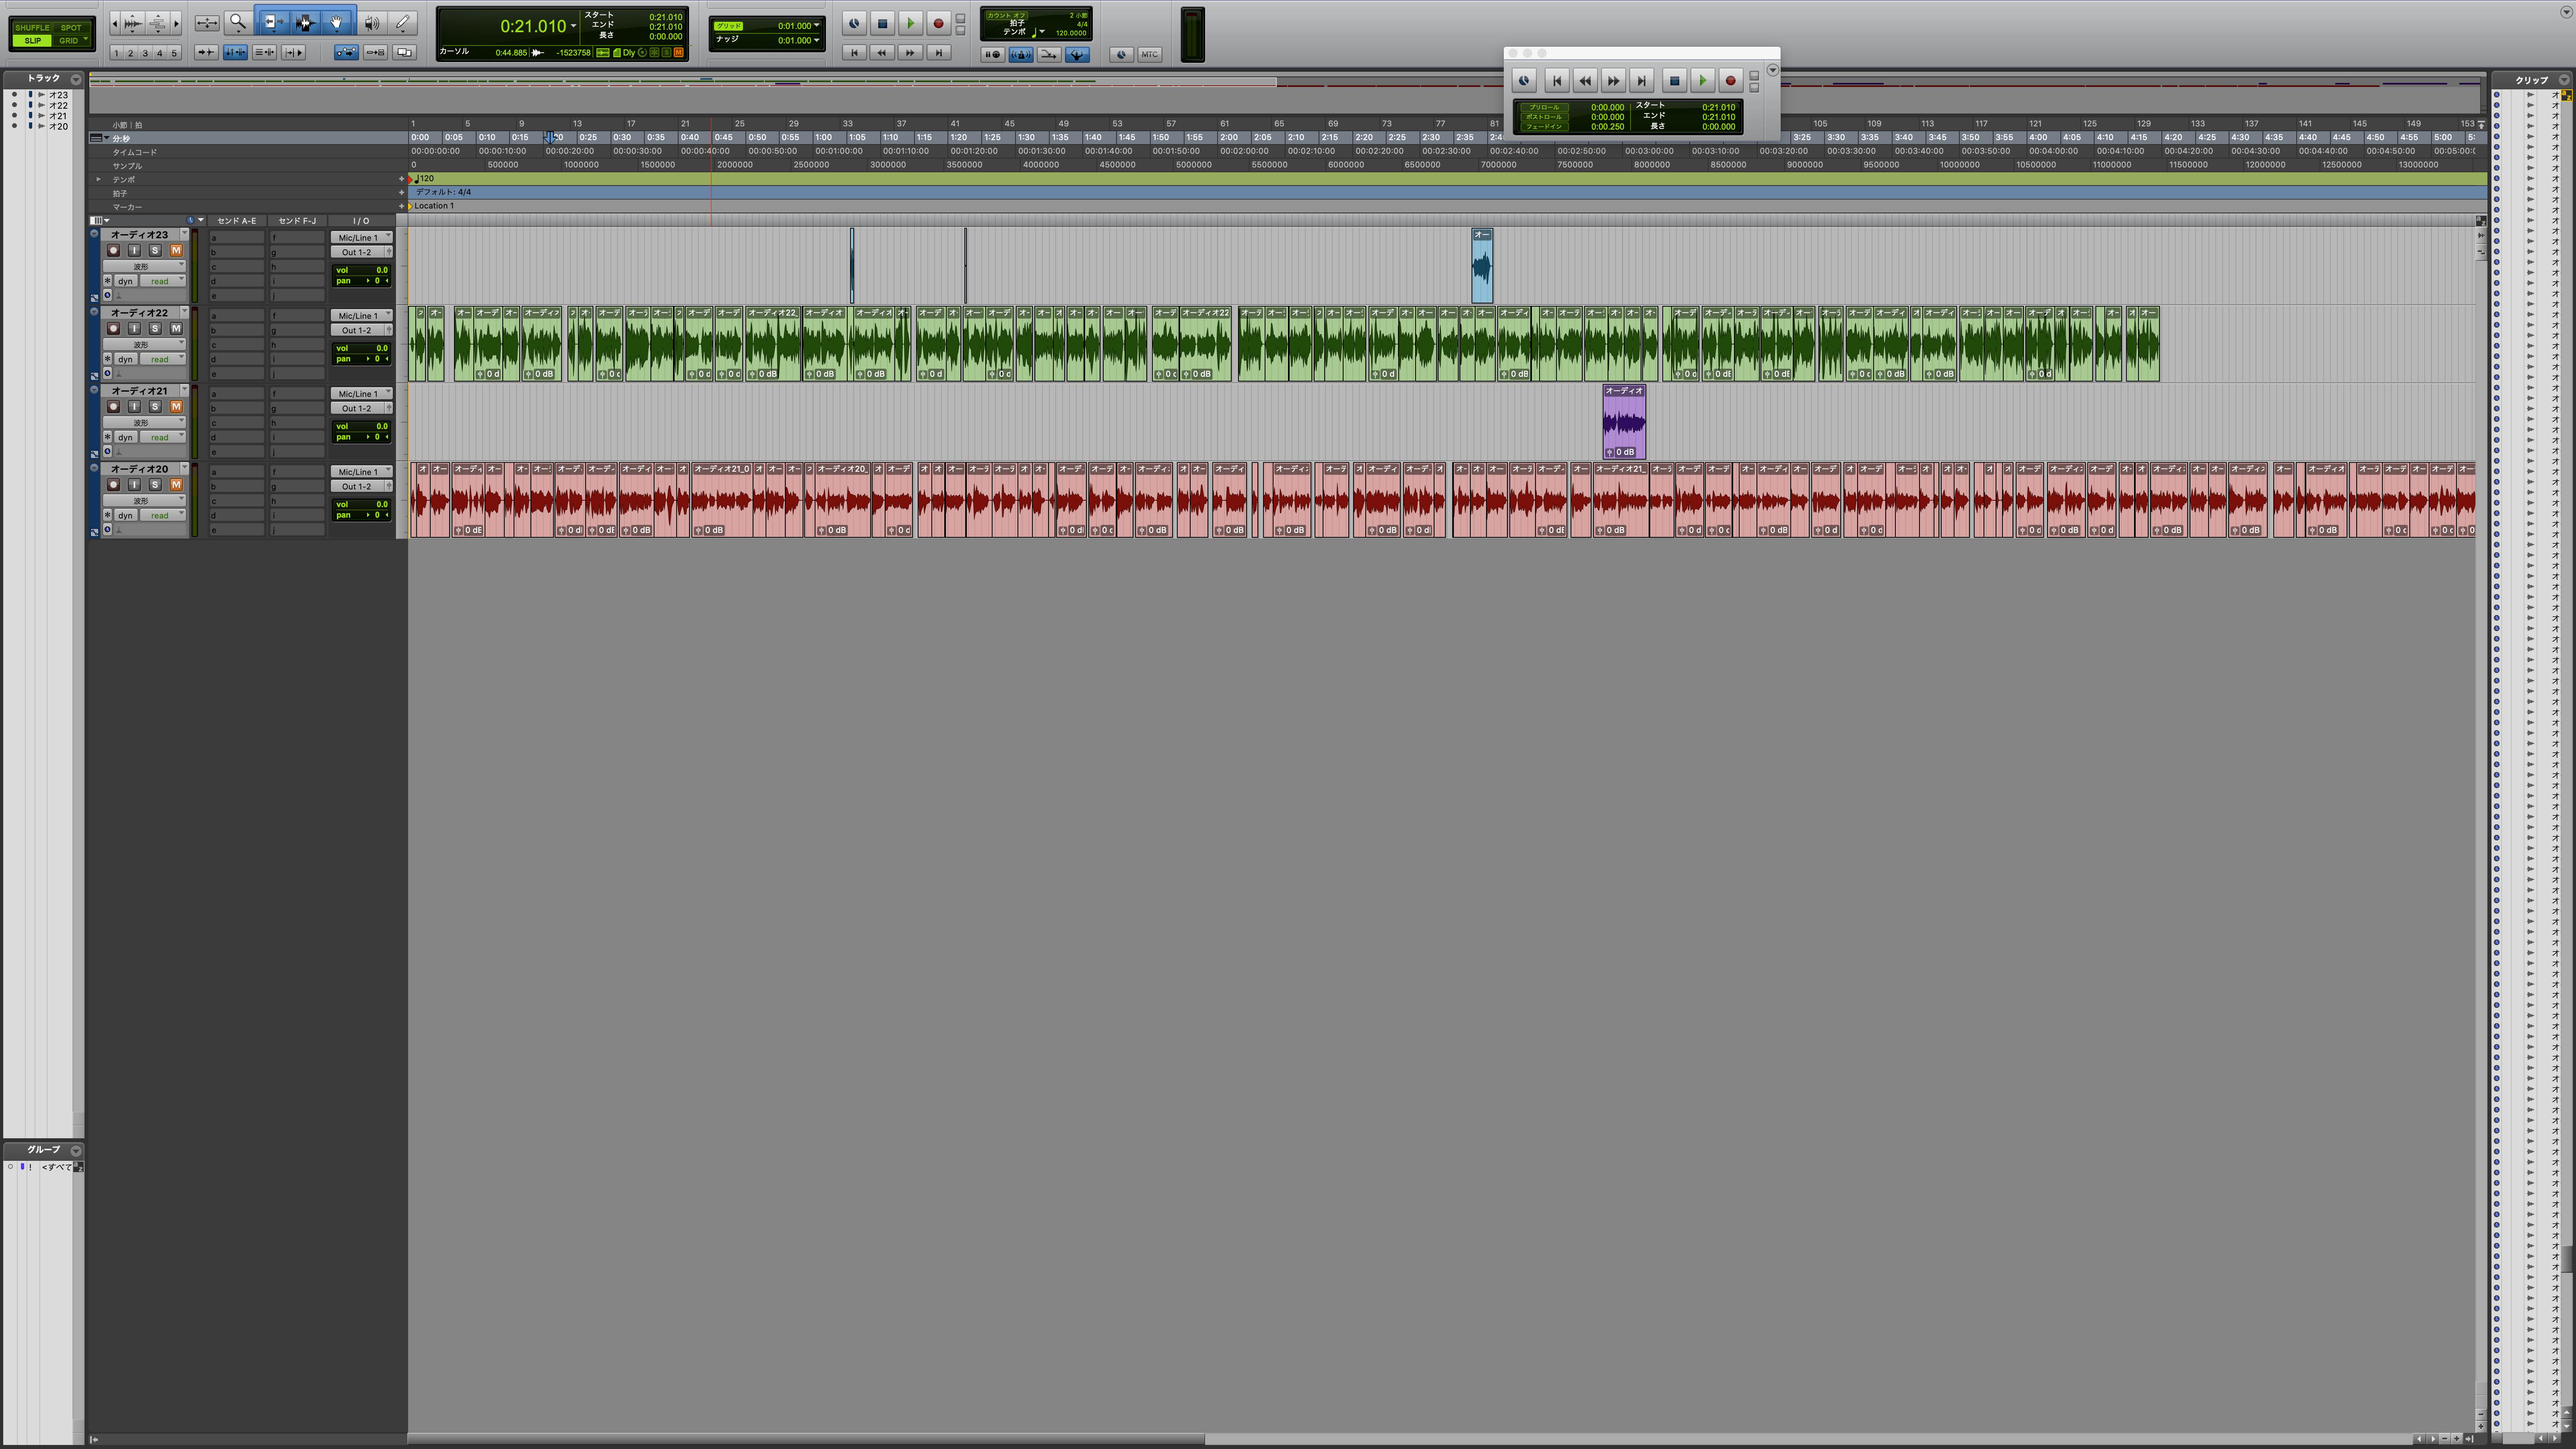Open オーディオ23 track view 波形 selector
The height and width of the screenshot is (1449, 2576).
[144, 267]
